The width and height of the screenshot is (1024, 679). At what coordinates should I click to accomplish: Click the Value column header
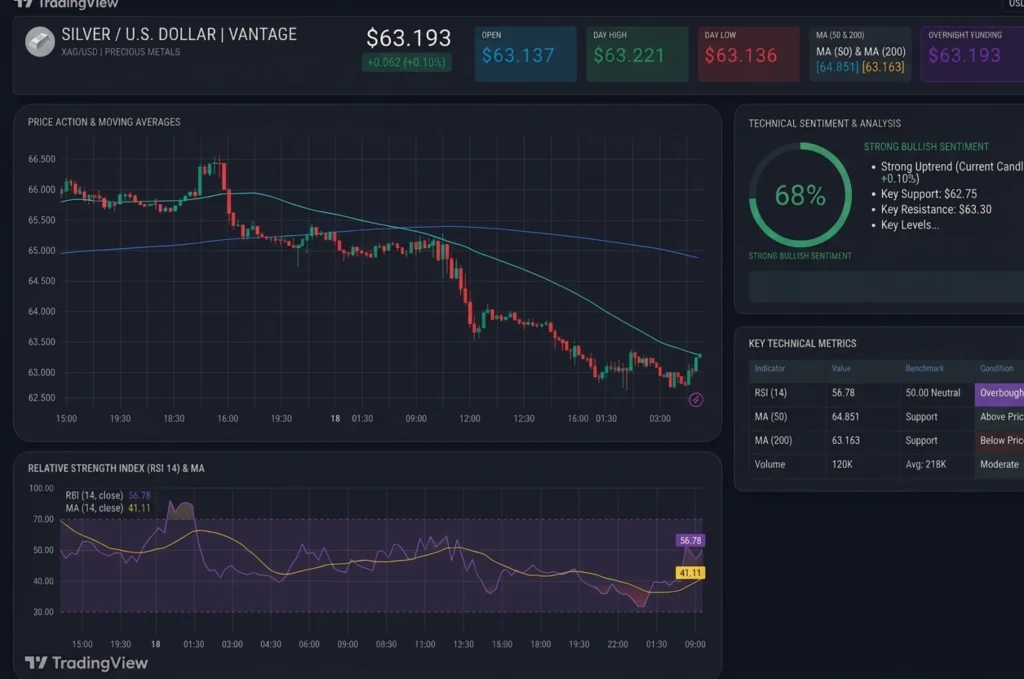[841, 368]
